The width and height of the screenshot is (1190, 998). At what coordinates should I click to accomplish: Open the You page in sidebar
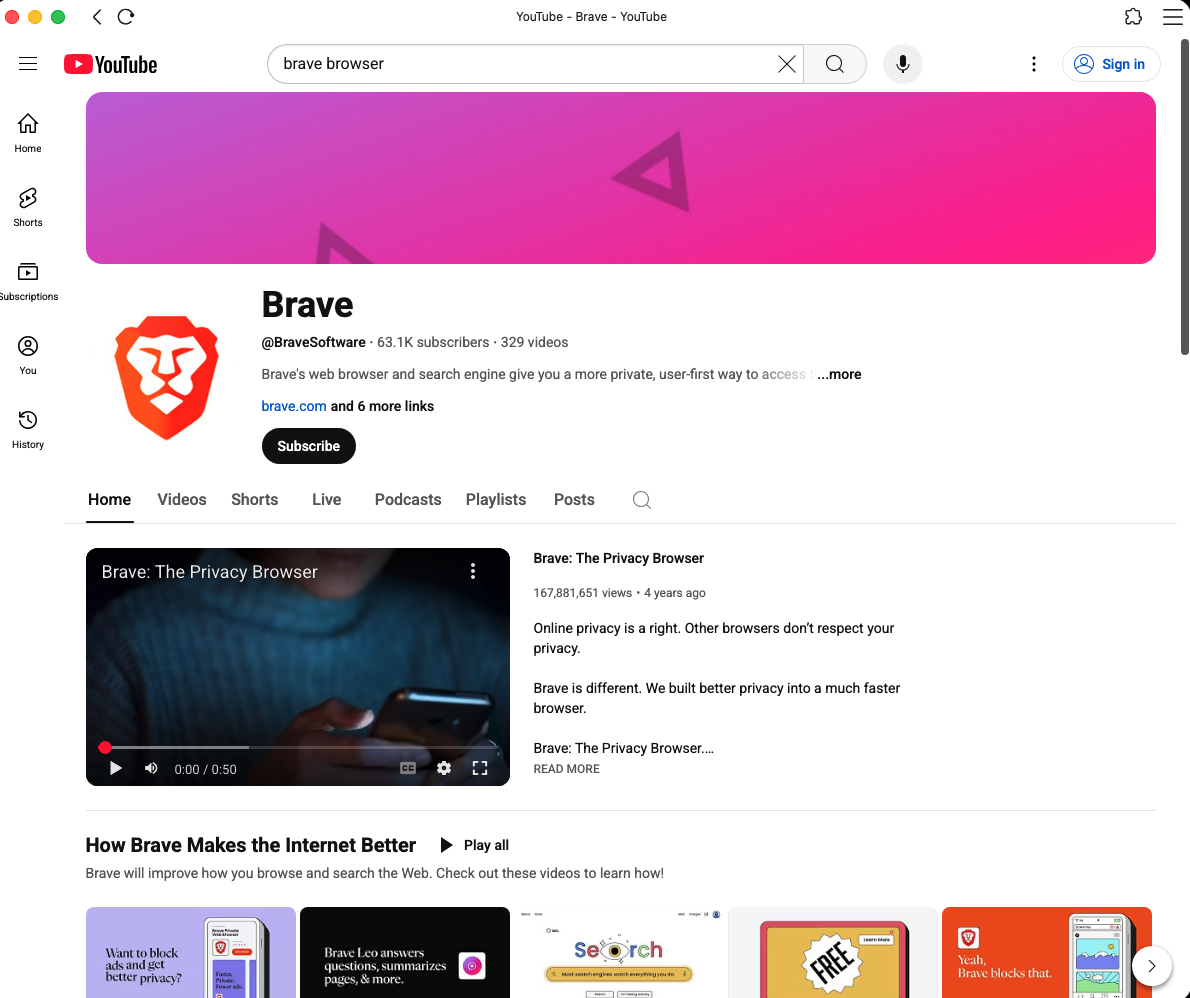[x=28, y=355]
